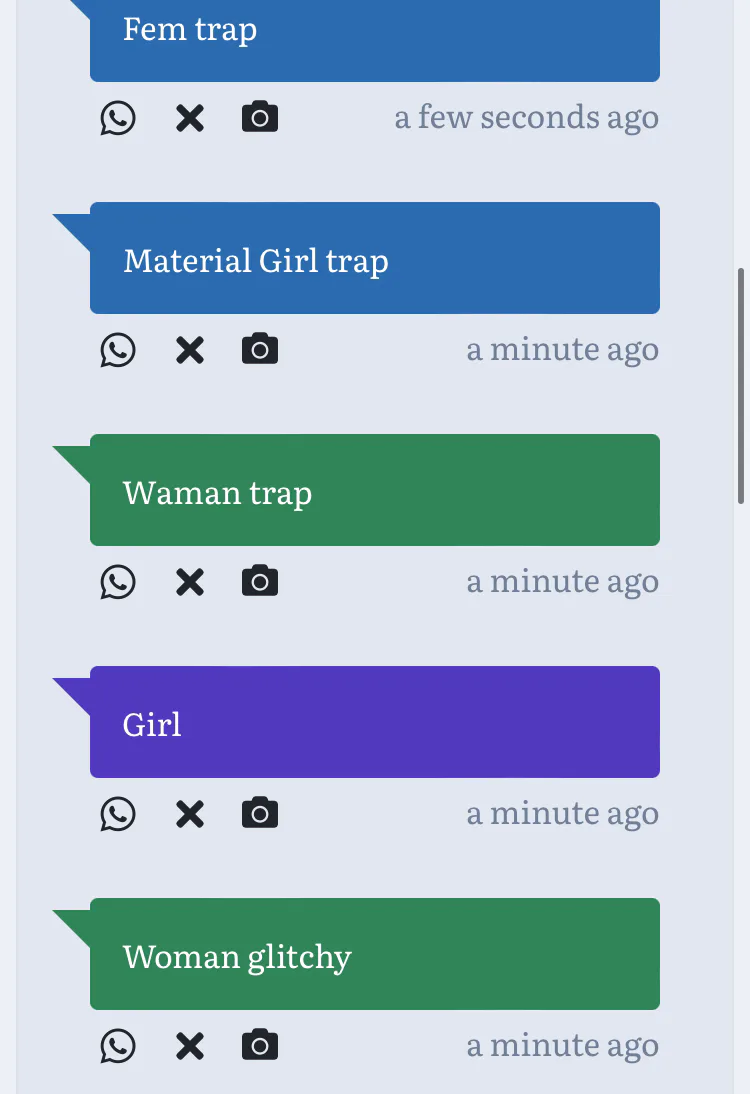Screen dimensions: 750x1094
Task: Click X icon under 'Woman glitchy'
Action: coord(189,1047)
